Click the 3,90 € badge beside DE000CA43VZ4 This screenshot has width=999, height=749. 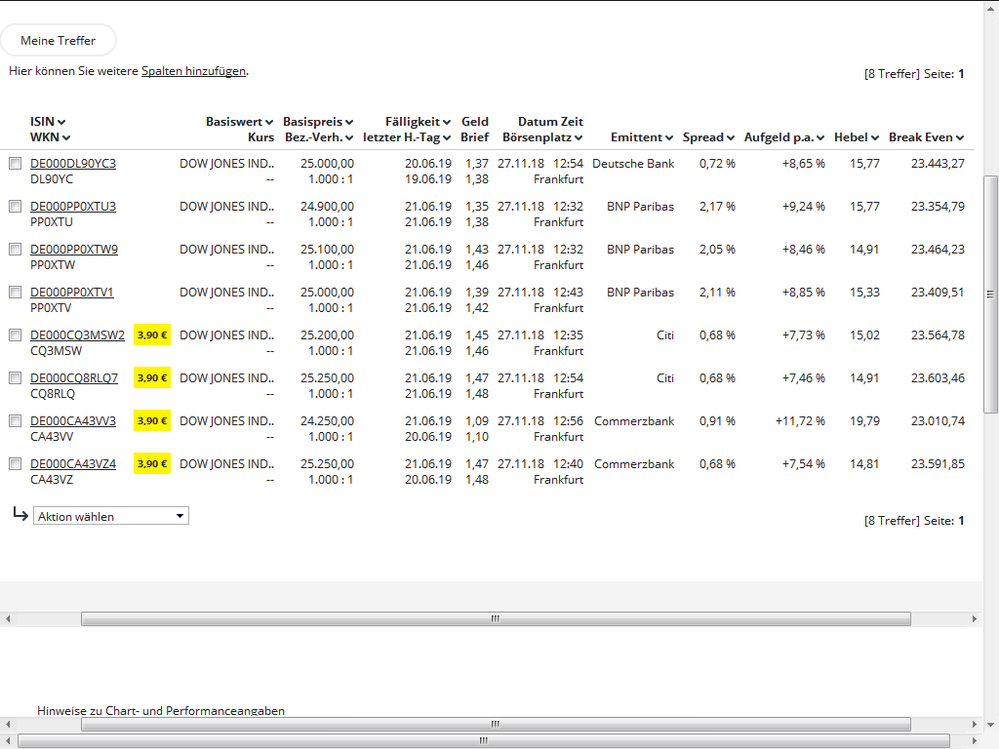coord(153,464)
